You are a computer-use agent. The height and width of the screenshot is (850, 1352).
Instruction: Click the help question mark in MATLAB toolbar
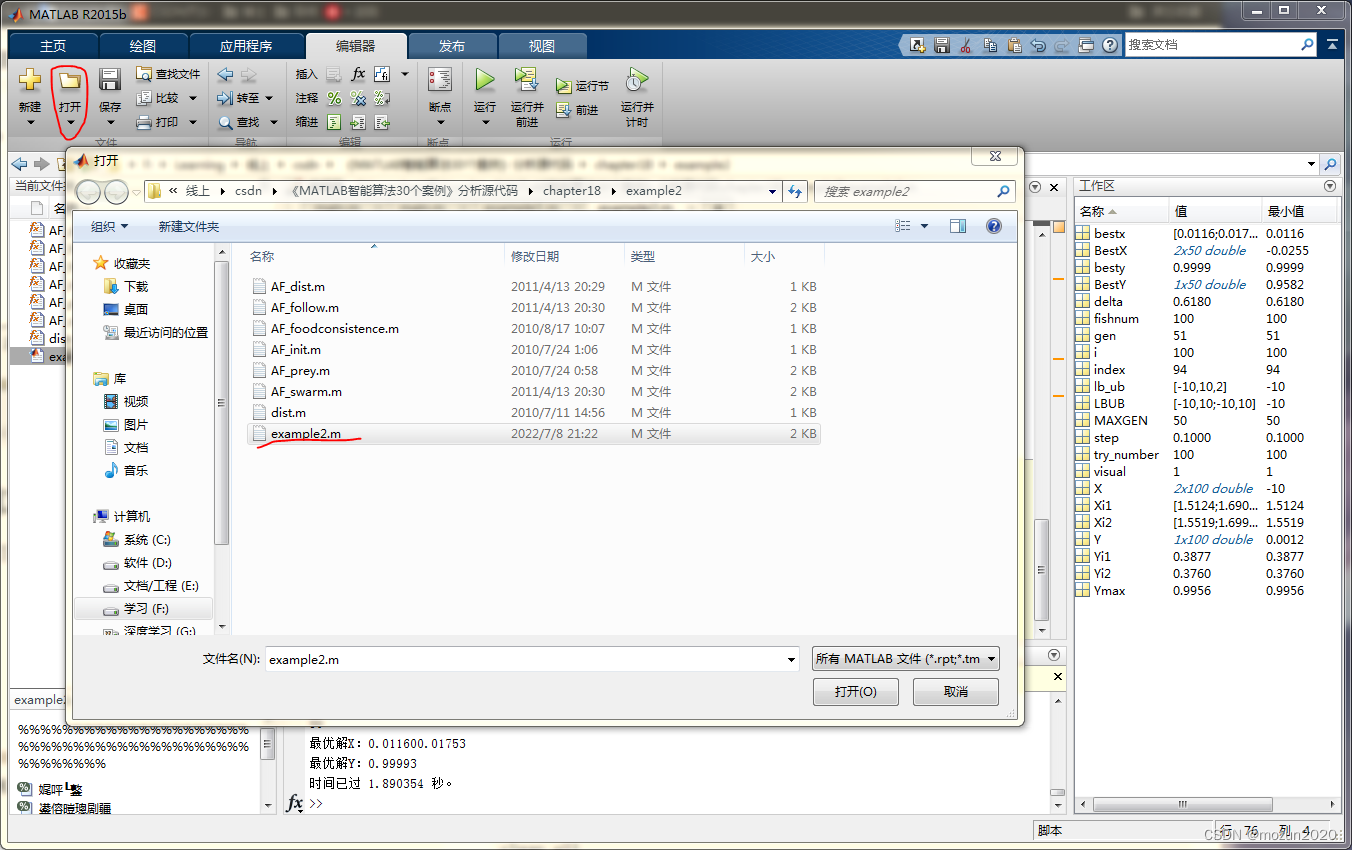tap(1110, 45)
